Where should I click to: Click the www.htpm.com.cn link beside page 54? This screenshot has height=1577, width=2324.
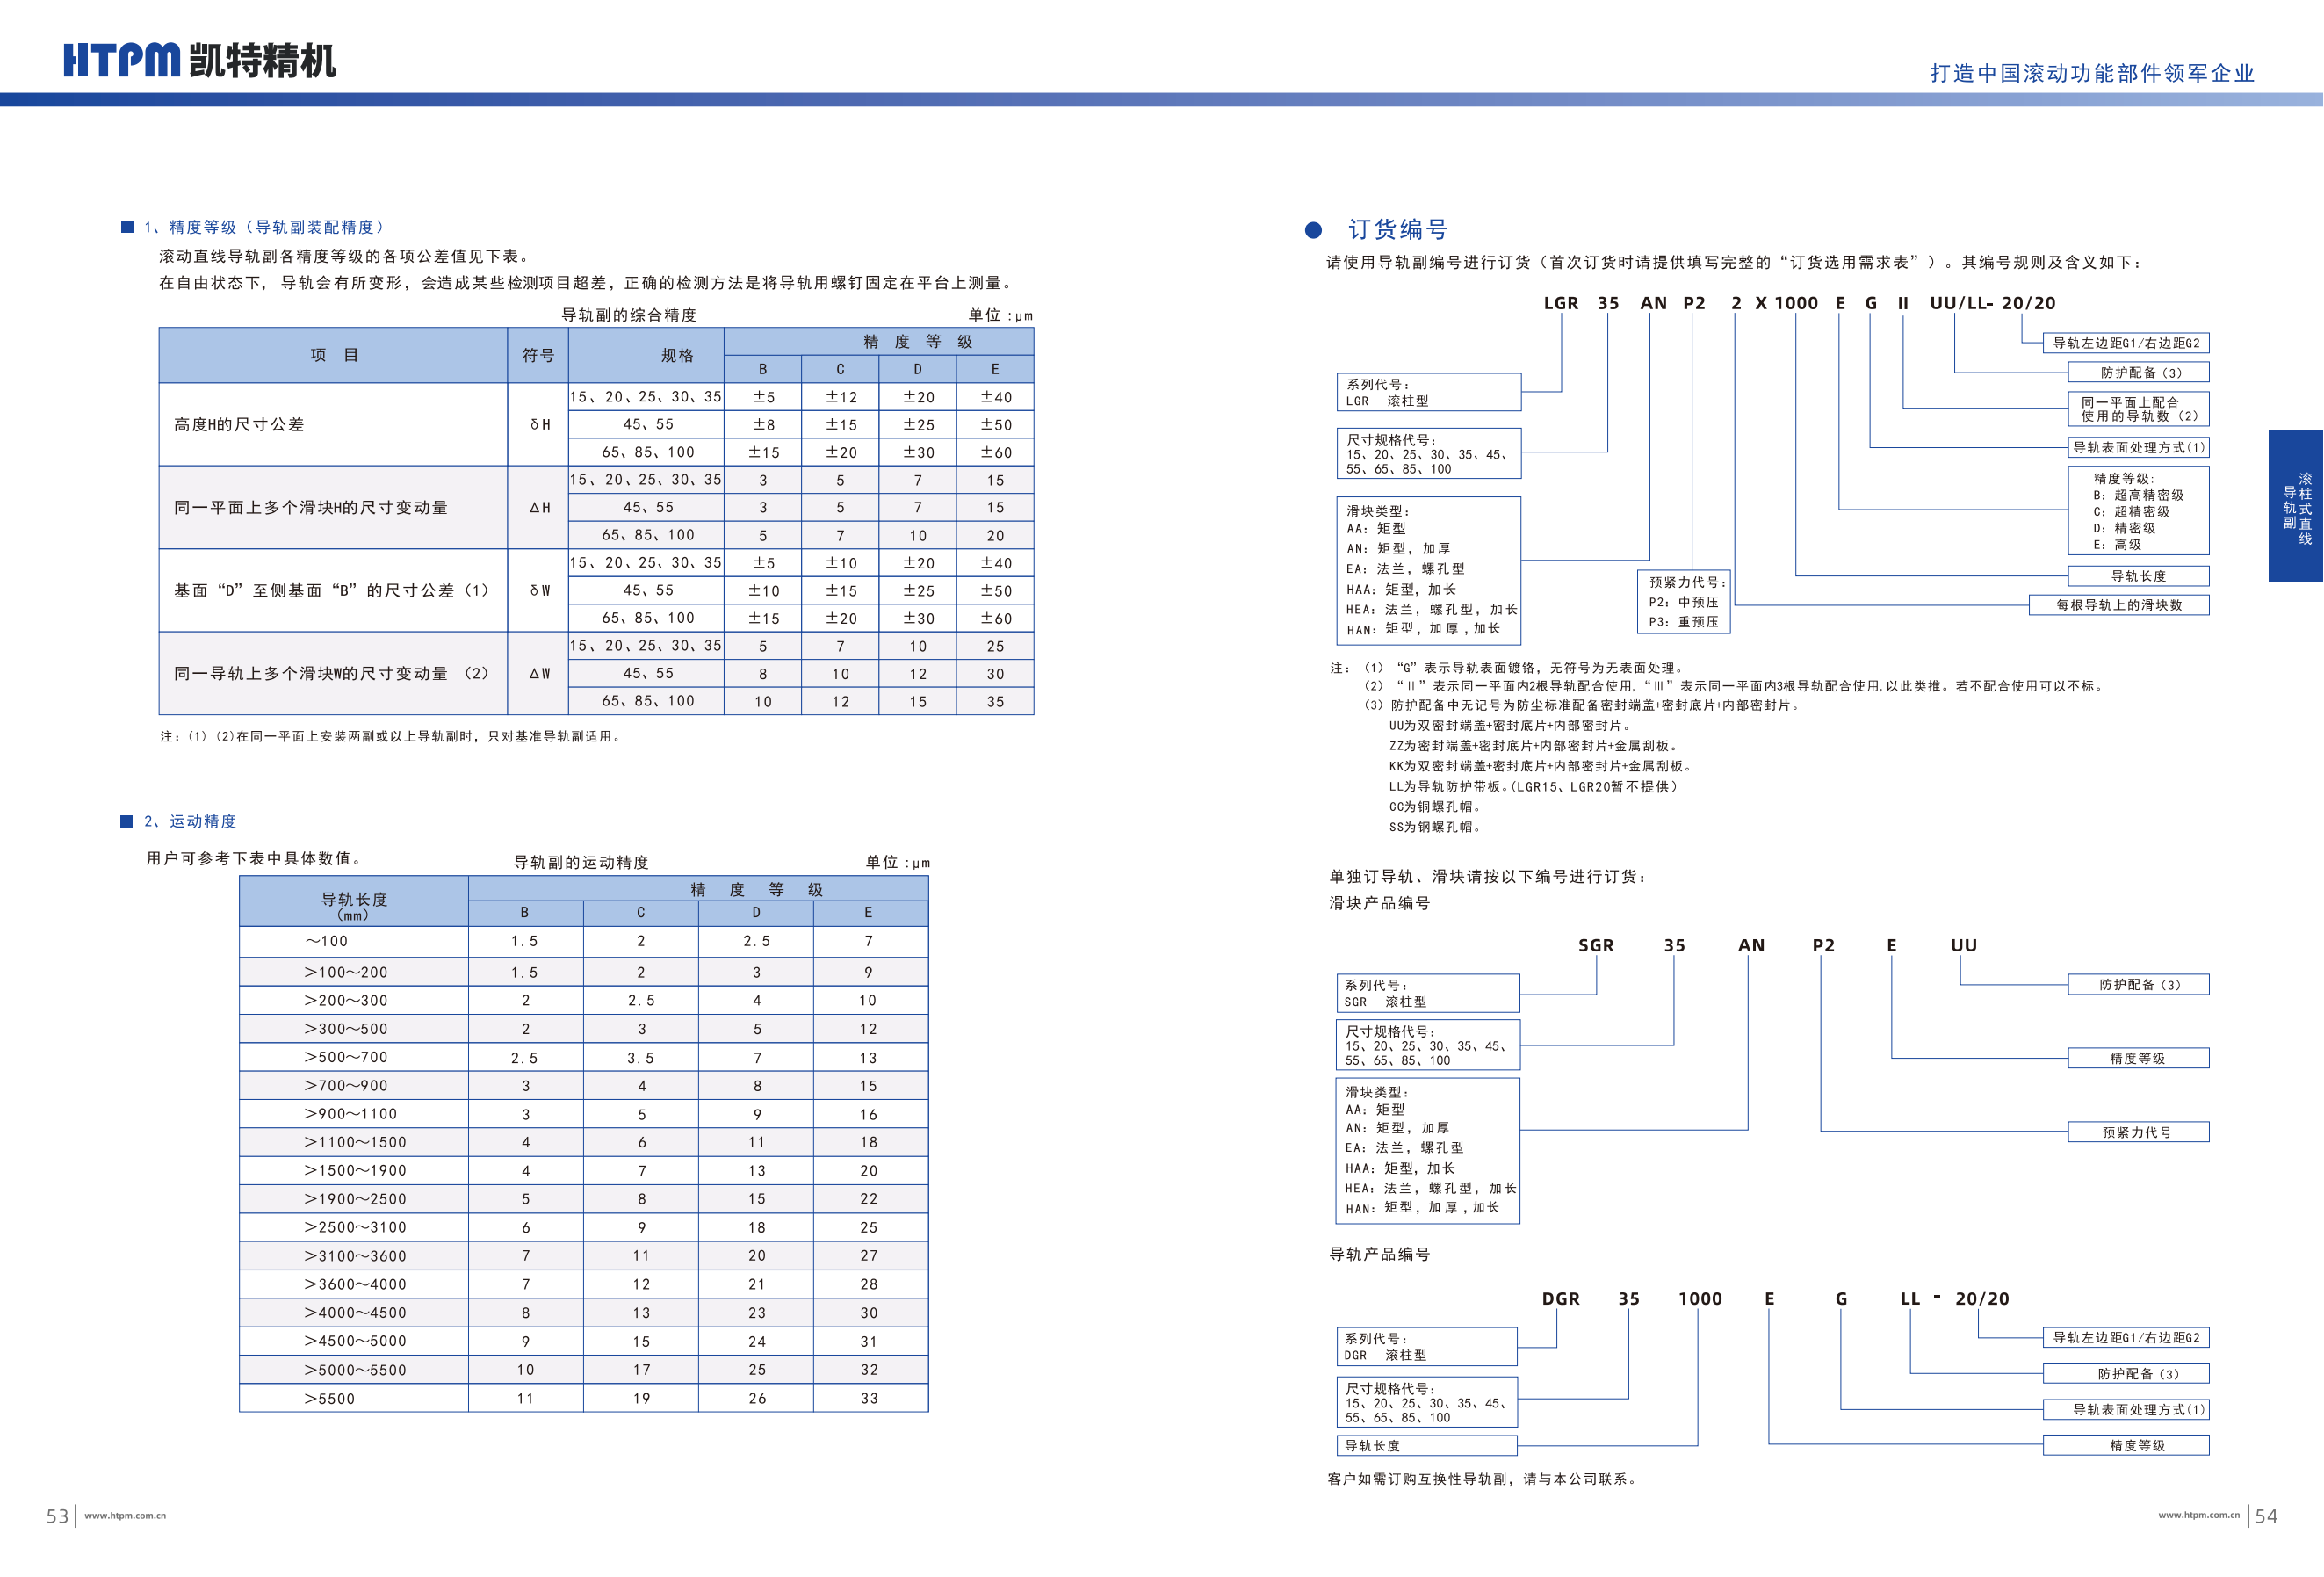pyautogui.click(x=2198, y=1514)
